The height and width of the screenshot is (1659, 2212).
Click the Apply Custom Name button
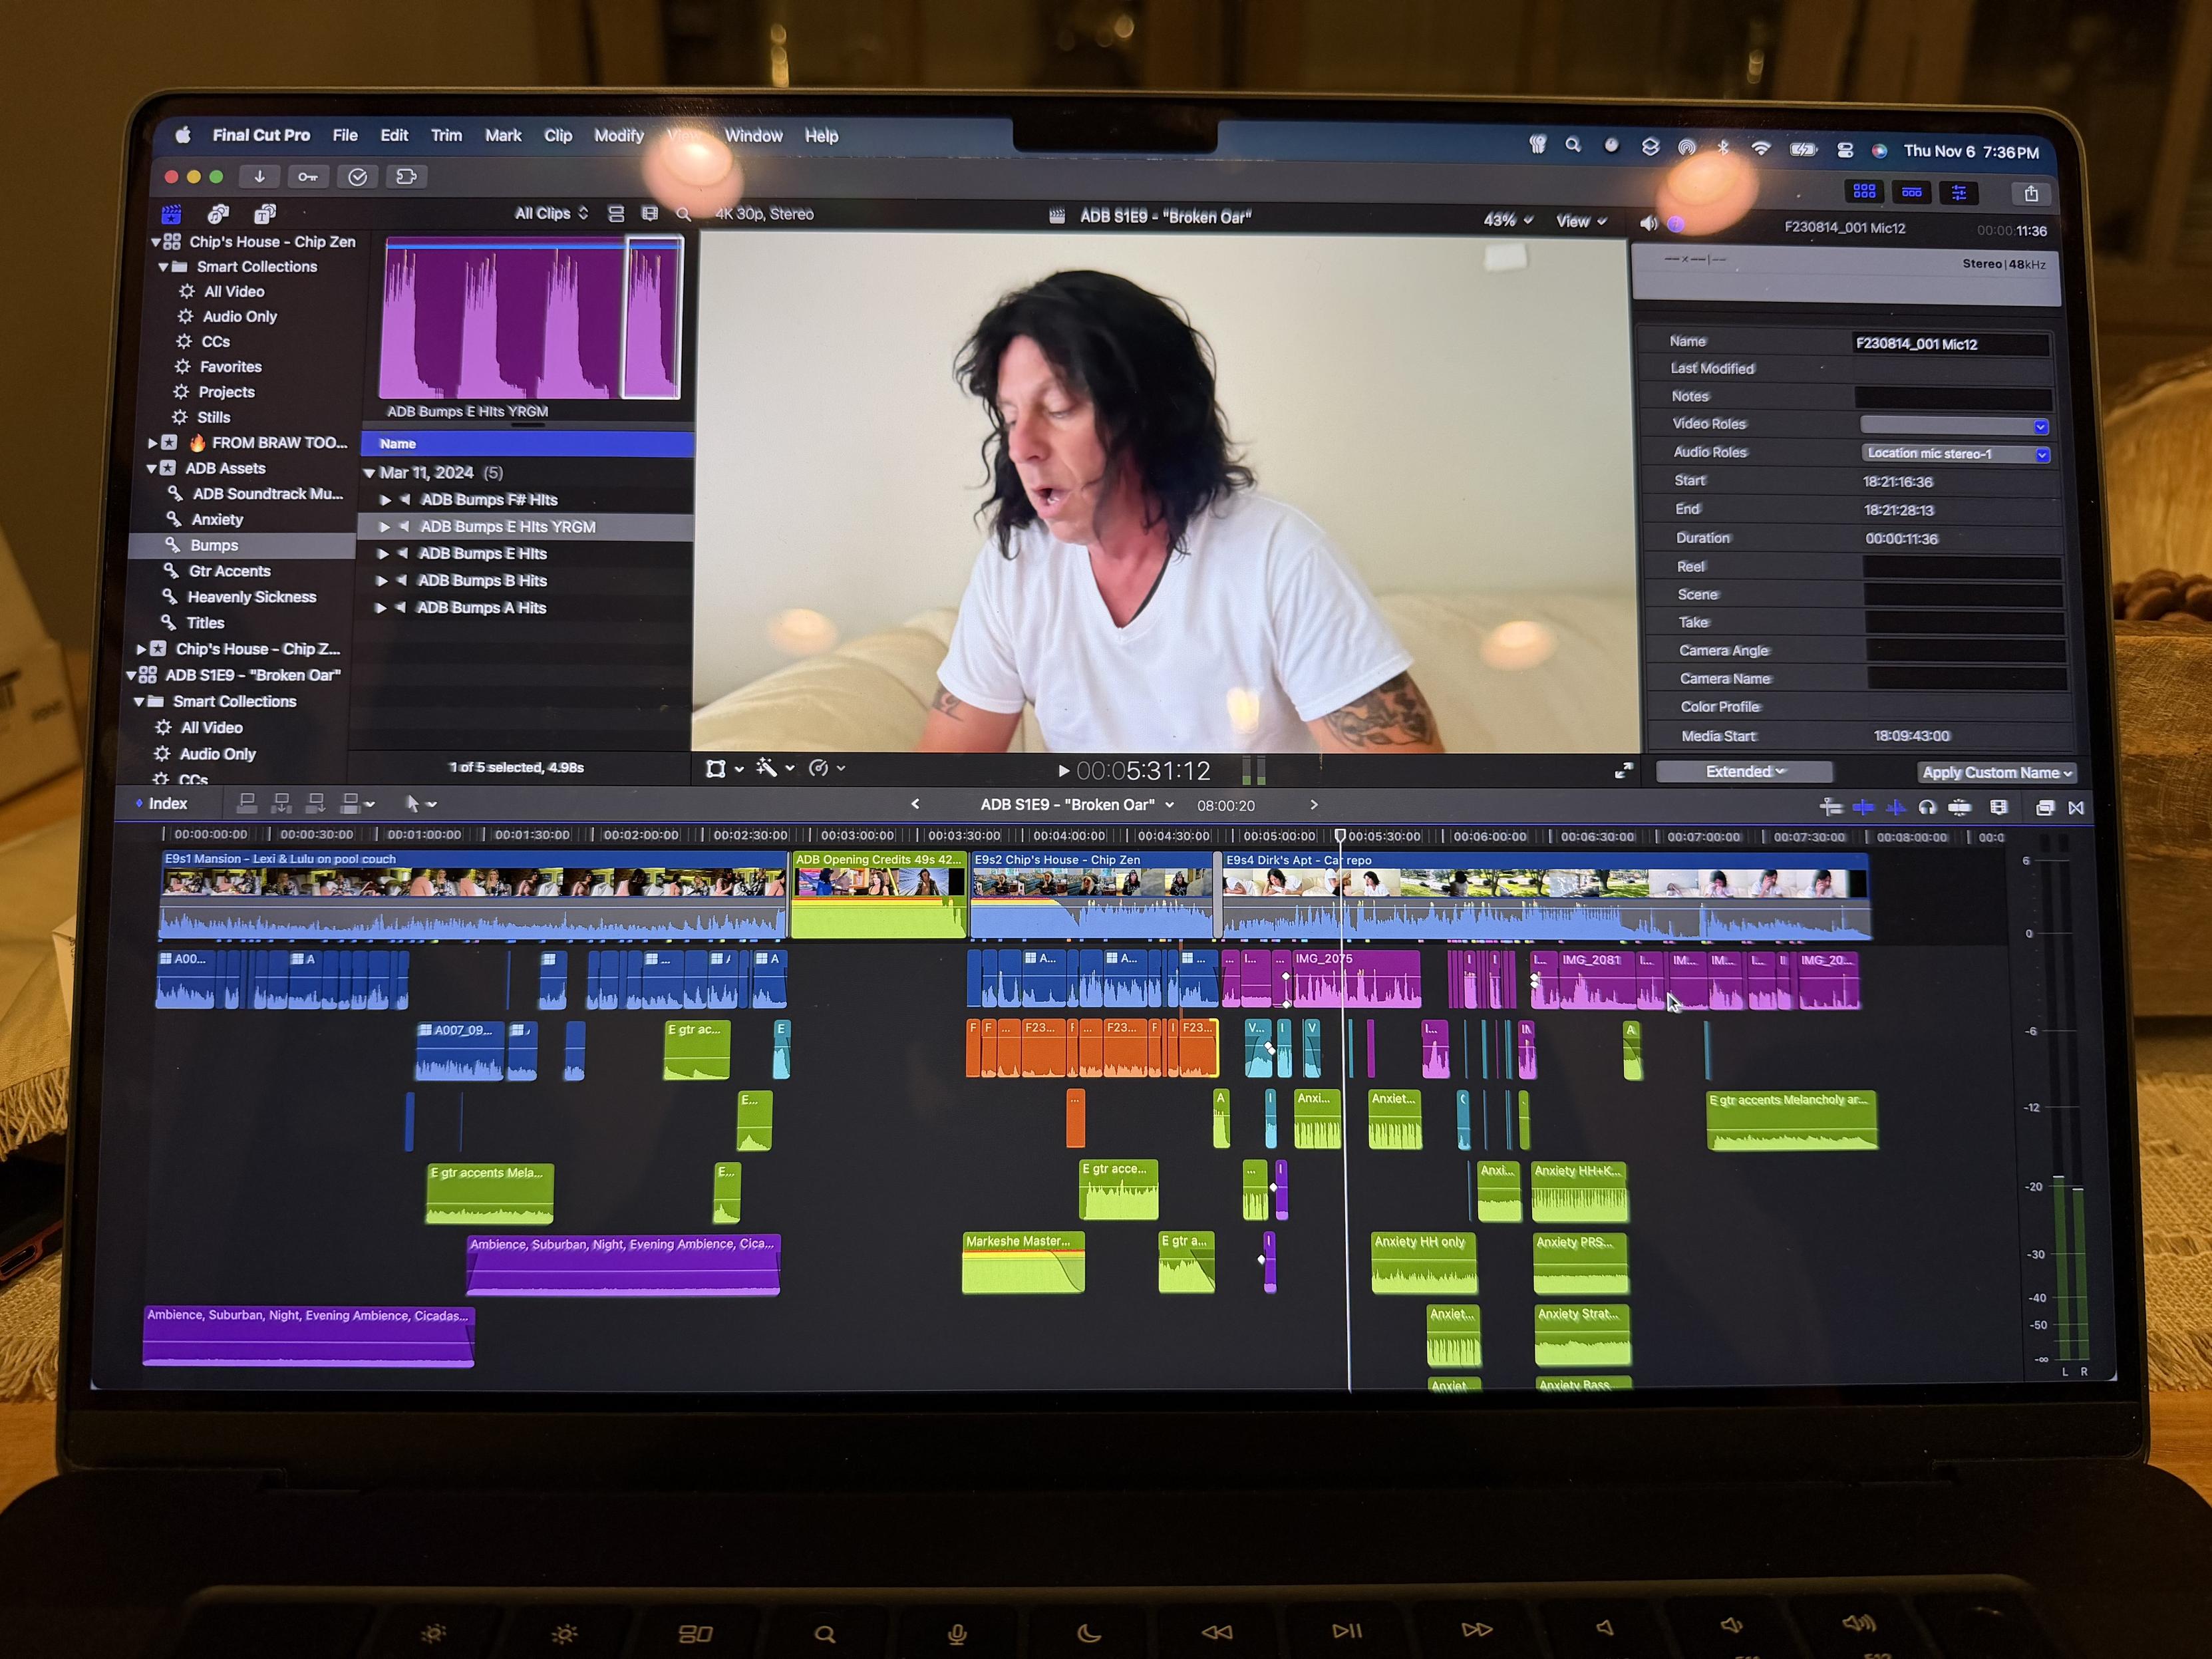pos(1996,772)
